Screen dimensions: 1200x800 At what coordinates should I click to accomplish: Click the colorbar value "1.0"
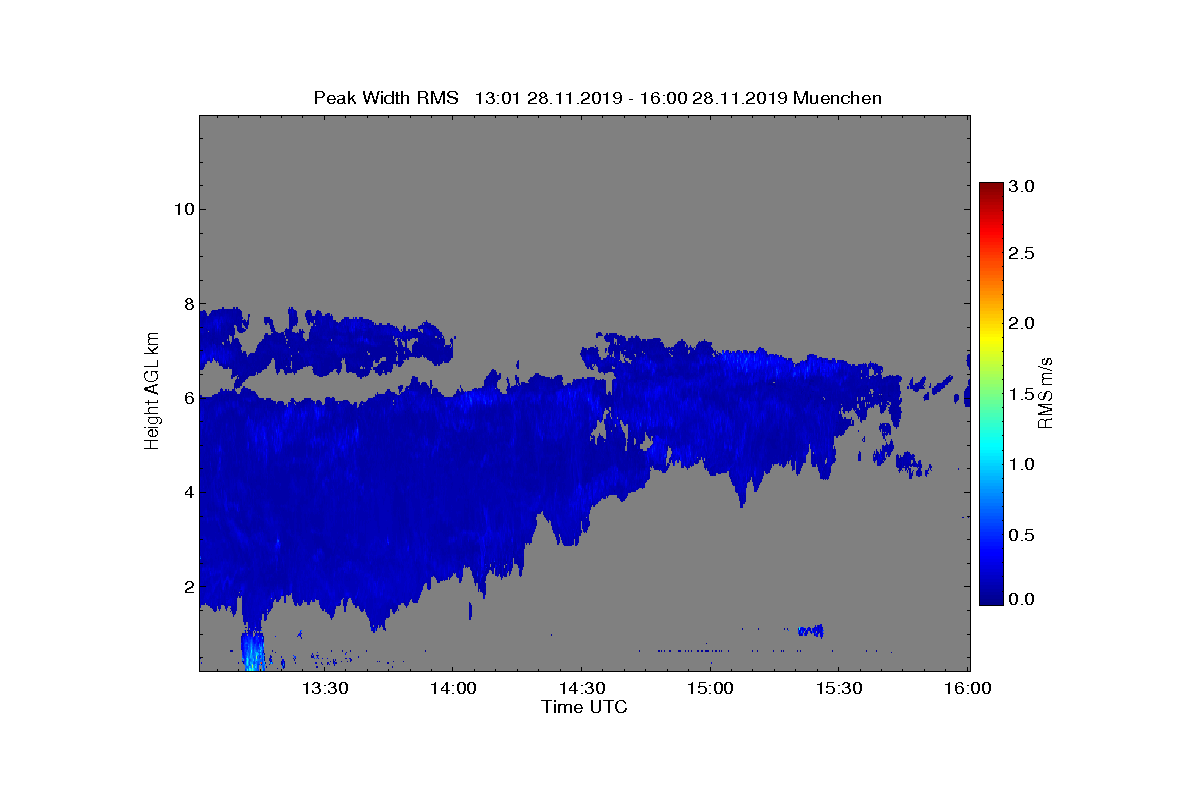(x=1022, y=464)
